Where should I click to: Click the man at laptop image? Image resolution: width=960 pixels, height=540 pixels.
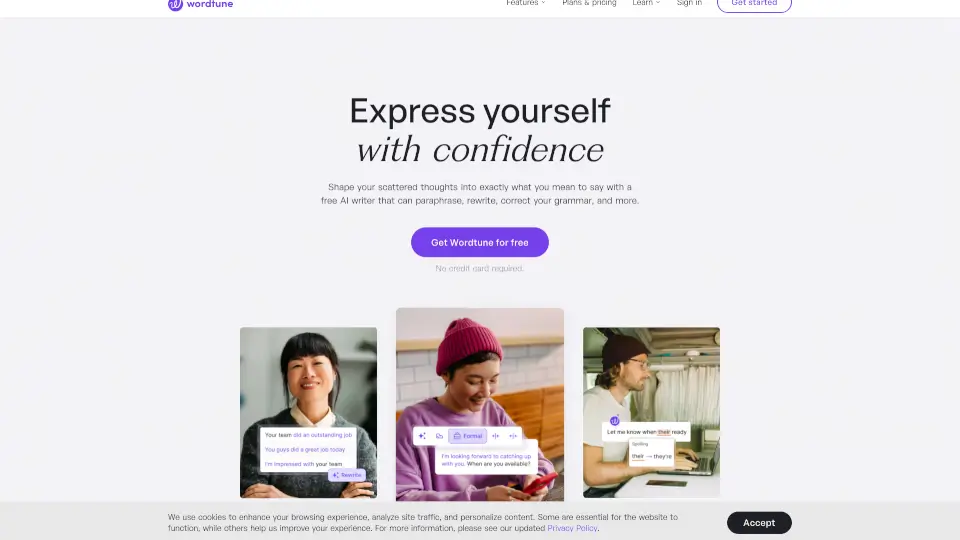(651, 412)
